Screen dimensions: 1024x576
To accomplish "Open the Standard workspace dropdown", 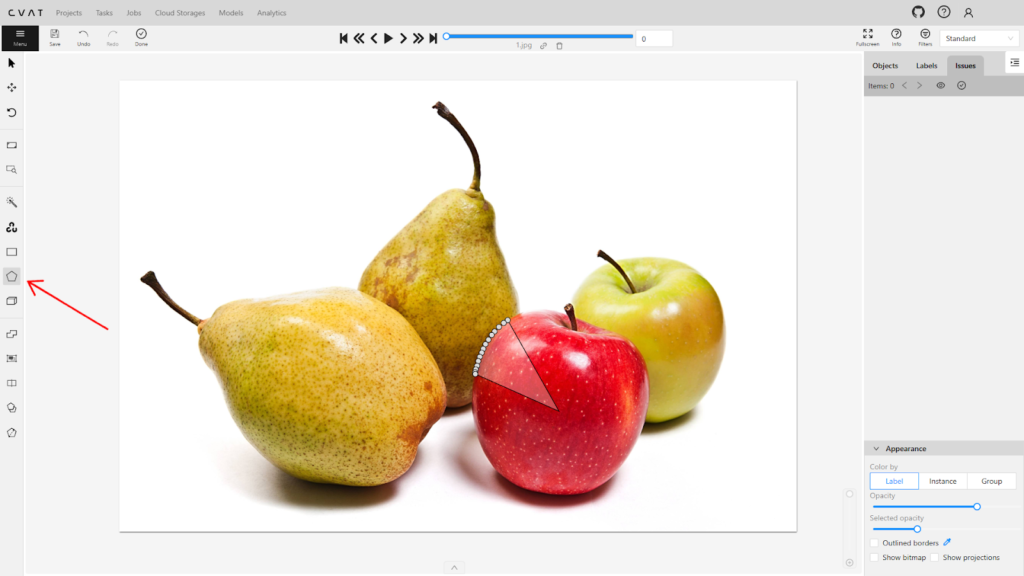I will pyautogui.click(x=979, y=39).
